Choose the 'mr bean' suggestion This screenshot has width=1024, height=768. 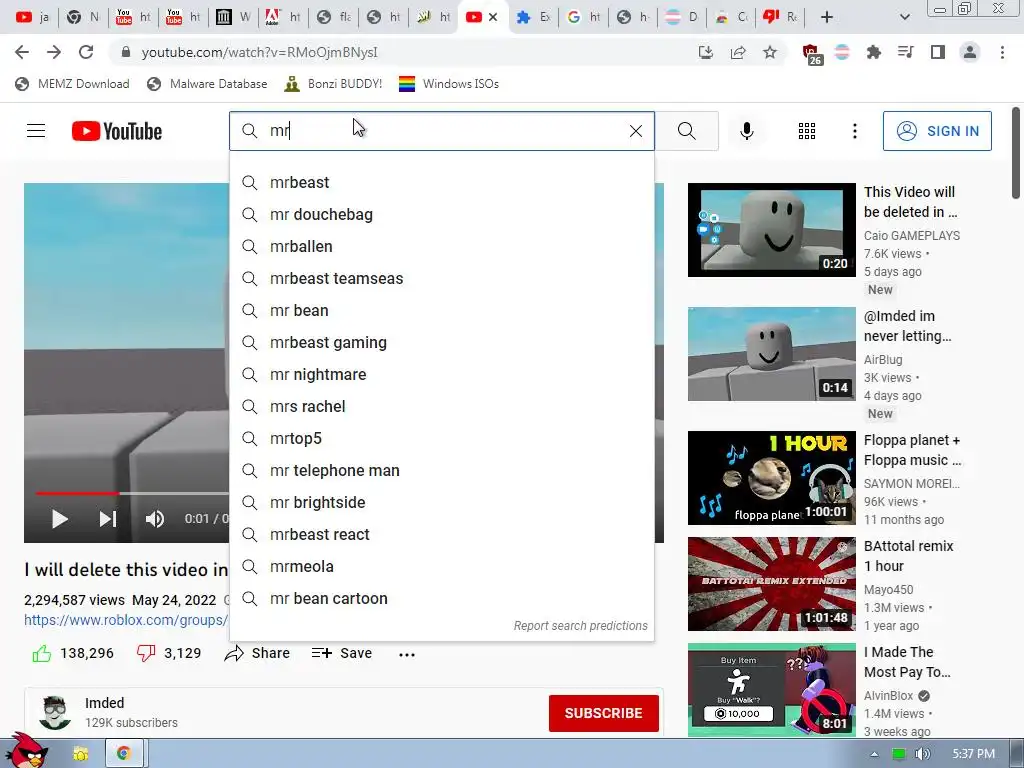[x=441, y=310]
